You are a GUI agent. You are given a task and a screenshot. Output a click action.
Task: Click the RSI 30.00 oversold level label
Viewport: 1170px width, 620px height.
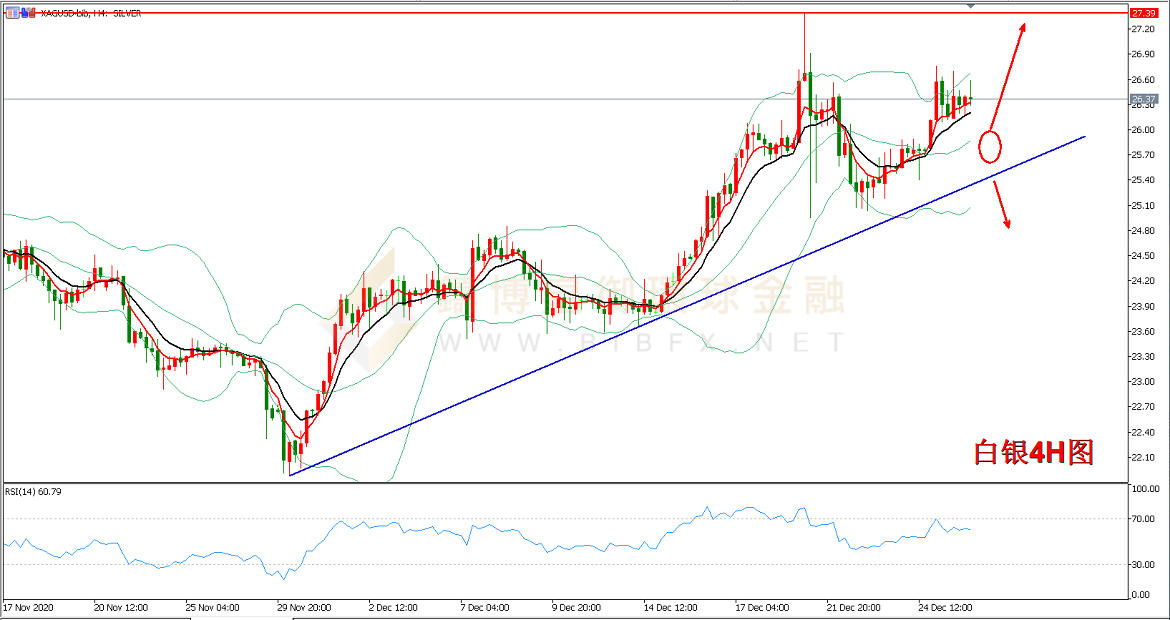(1144, 565)
